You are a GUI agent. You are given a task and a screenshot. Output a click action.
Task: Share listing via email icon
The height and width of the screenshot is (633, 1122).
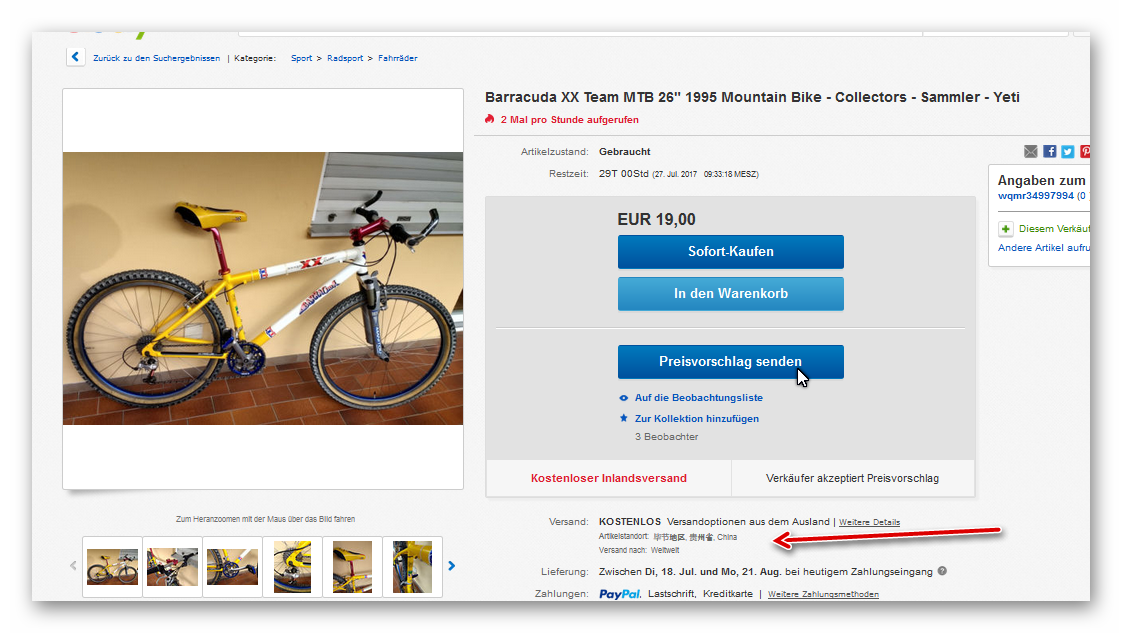pyautogui.click(x=1031, y=152)
